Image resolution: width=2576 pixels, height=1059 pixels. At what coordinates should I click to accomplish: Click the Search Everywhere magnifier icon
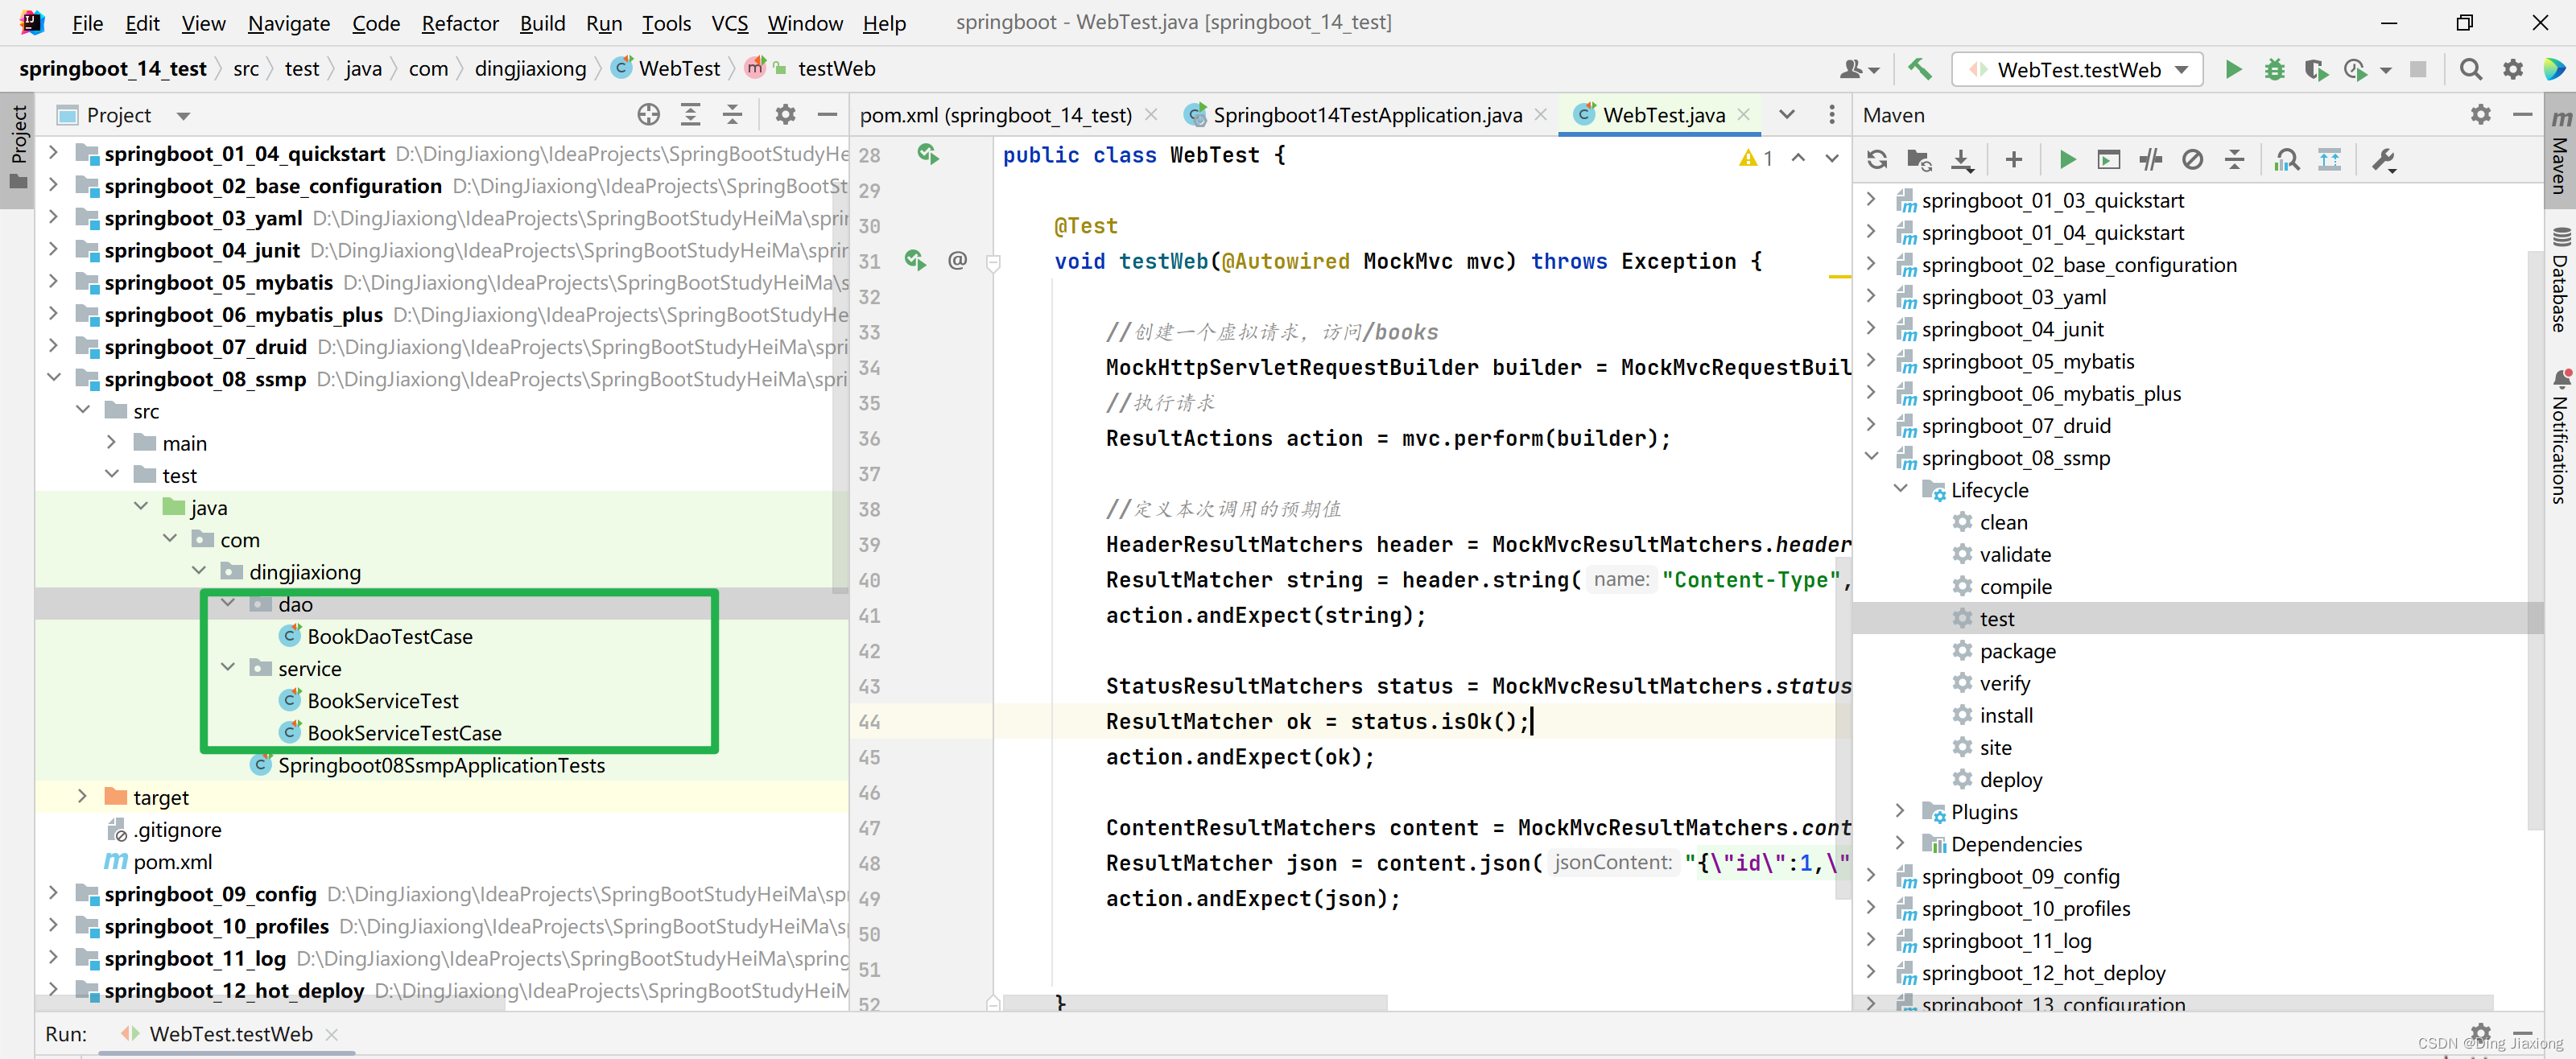pyautogui.click(x=2470, y=69)
